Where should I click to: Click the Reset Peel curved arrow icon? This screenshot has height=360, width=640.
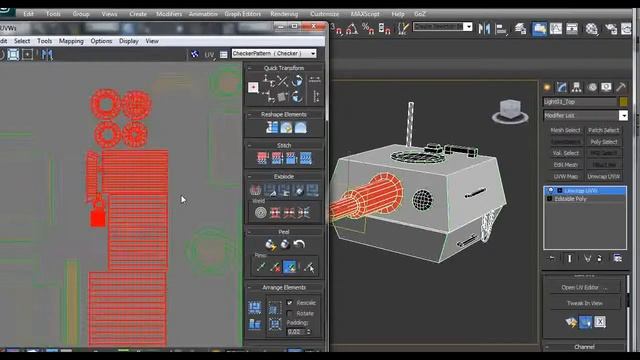coord(299,244)
